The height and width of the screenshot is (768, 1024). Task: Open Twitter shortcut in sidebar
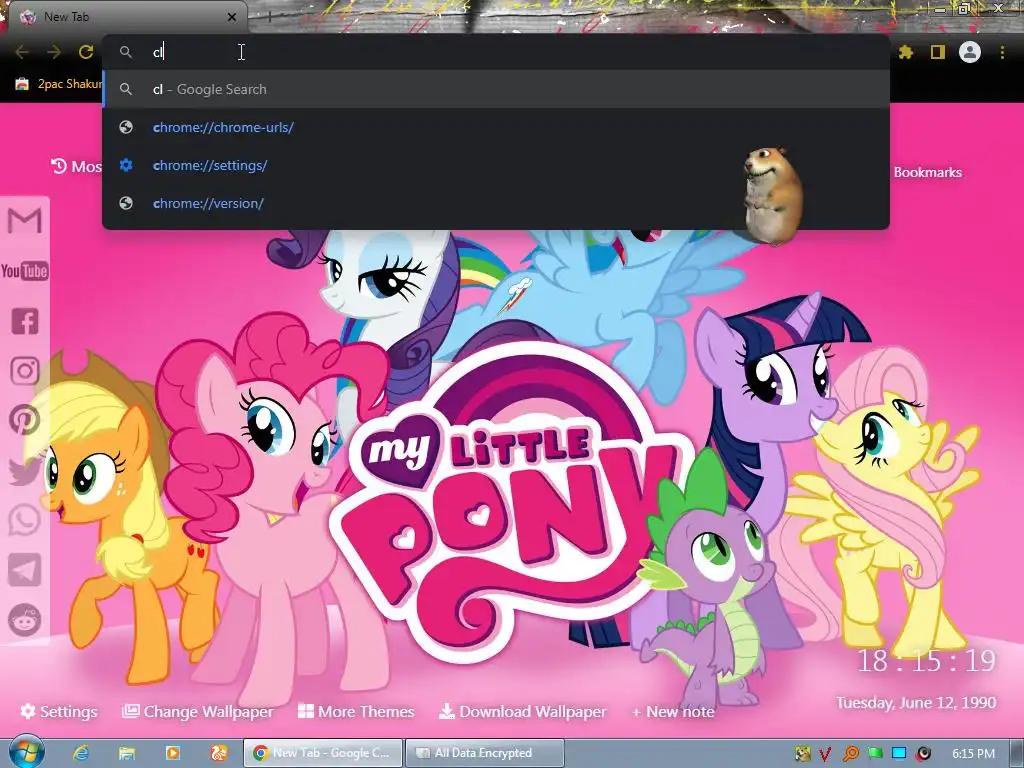click(25, 470)
